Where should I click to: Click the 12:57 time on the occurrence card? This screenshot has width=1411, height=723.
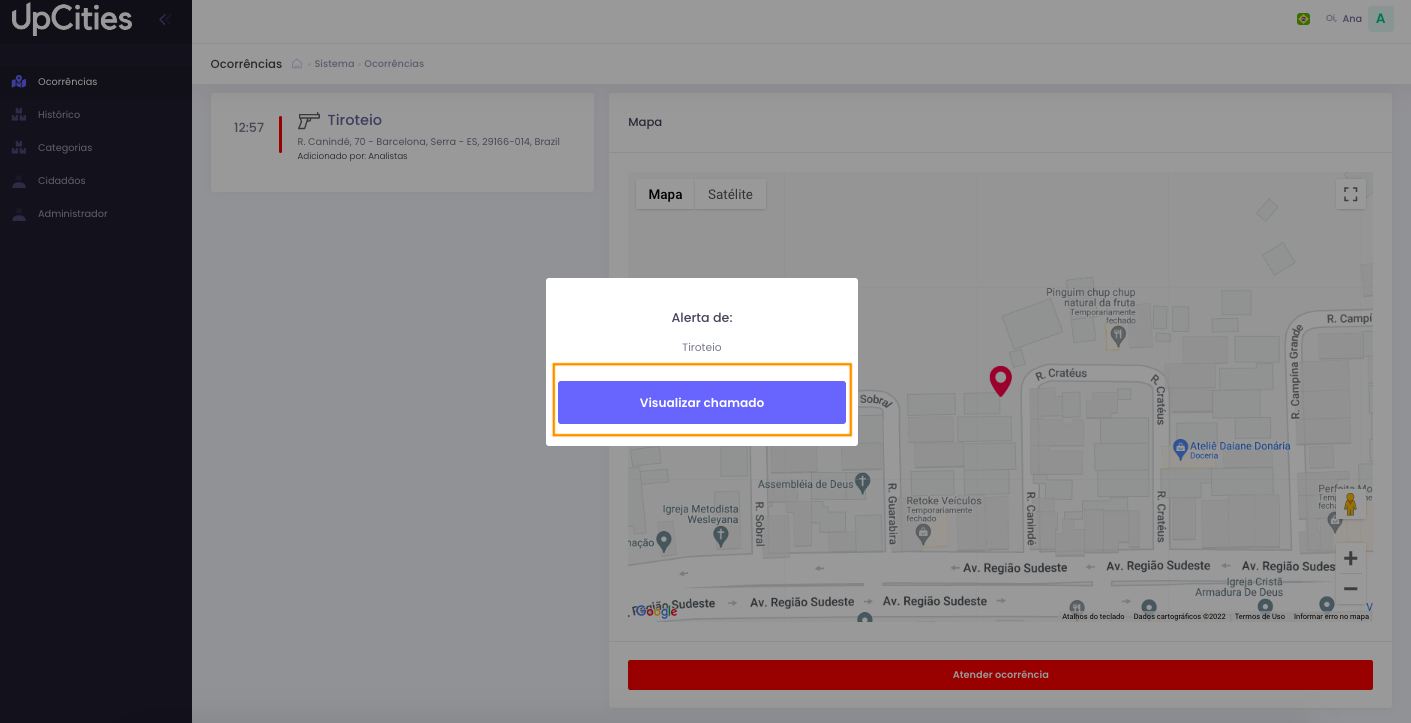click(x=249, y=128)
